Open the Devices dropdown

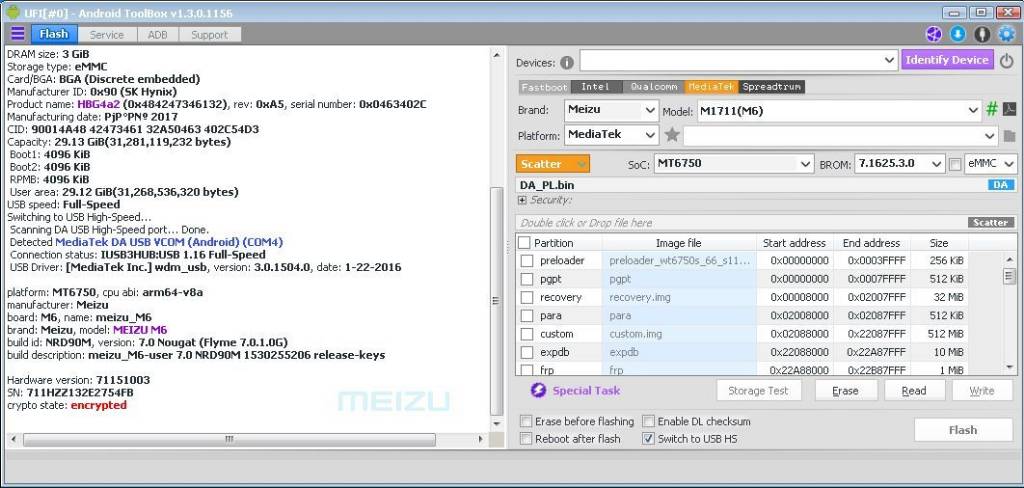(x=739, y=61)
